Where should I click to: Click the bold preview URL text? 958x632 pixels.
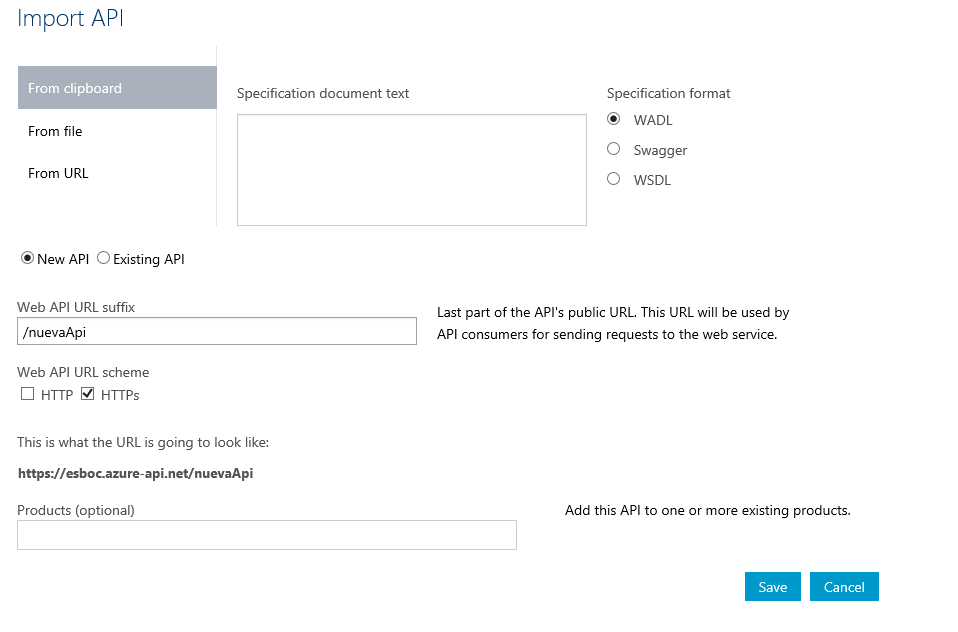tap(136, 474)
